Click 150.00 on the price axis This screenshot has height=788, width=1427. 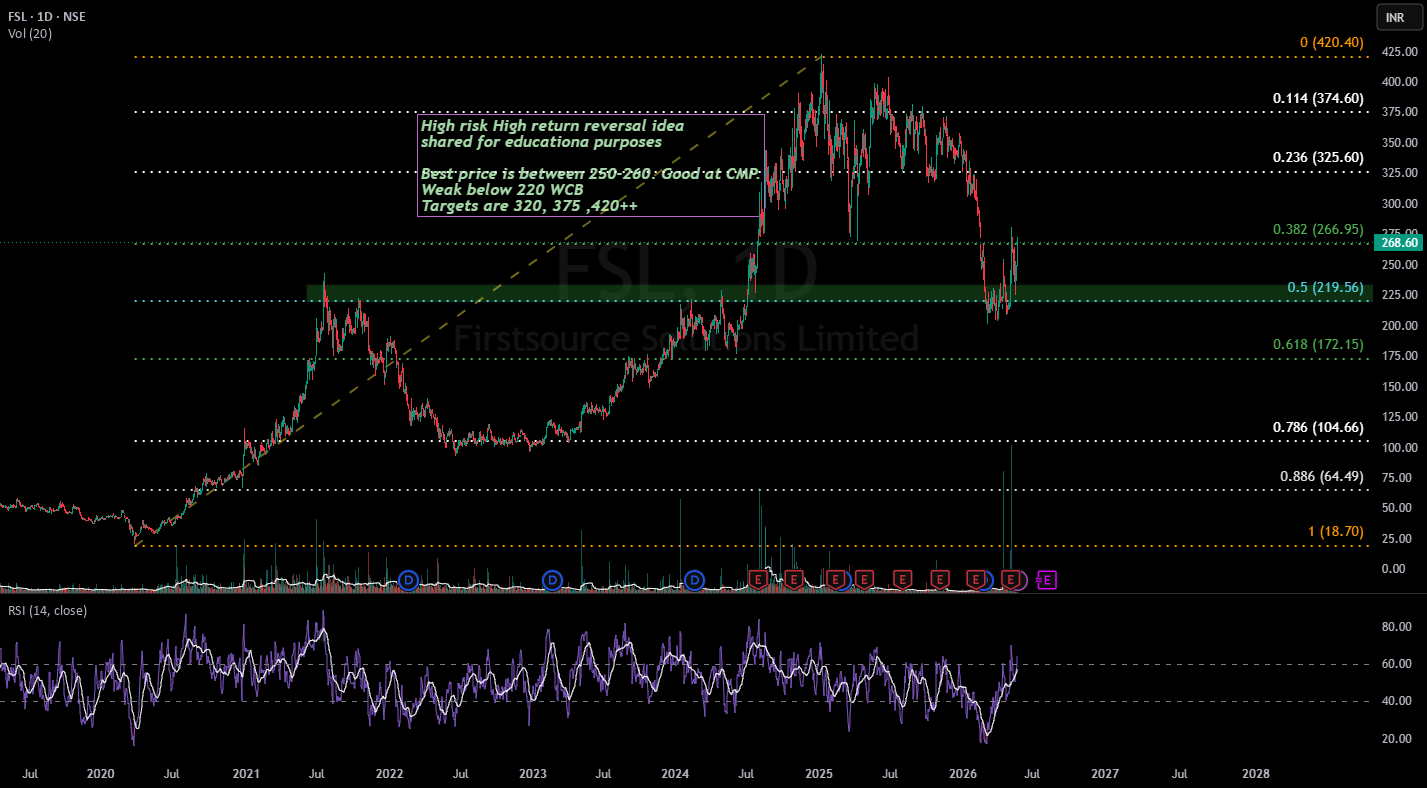[x=1398, y=387]
